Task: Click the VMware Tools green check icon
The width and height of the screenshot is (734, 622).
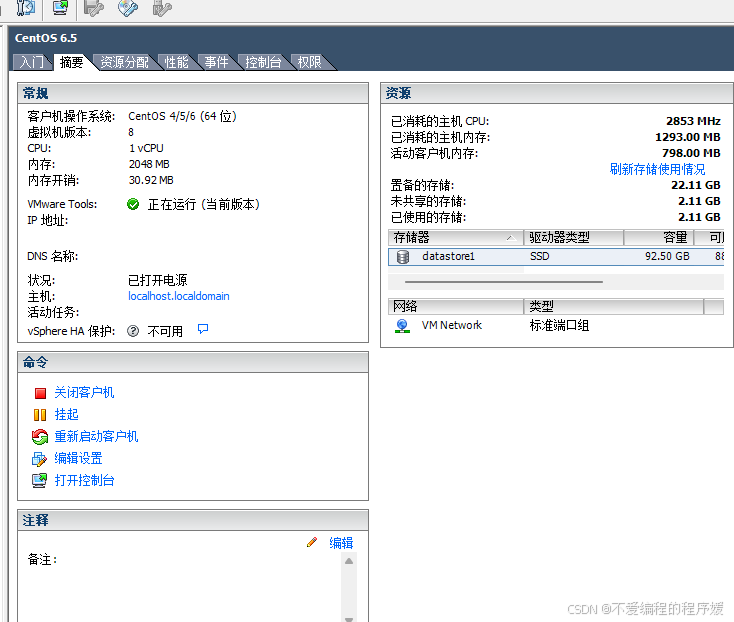Action: [x=133, y=204]
